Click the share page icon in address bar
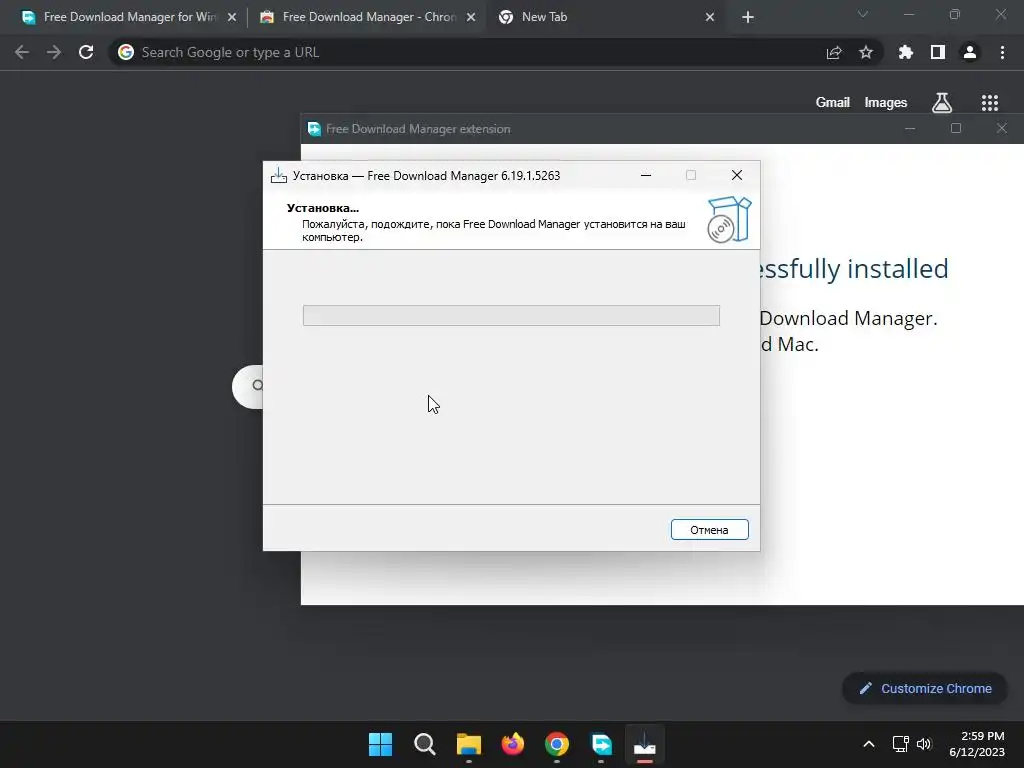This screenshot has width=1024, height=768. click(834, 53)
